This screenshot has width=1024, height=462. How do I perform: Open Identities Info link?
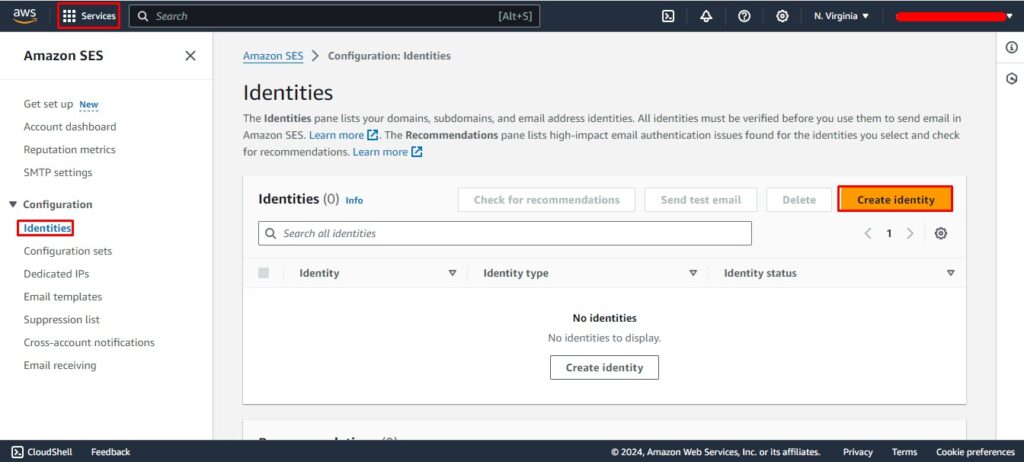click(x=354, y=201)
